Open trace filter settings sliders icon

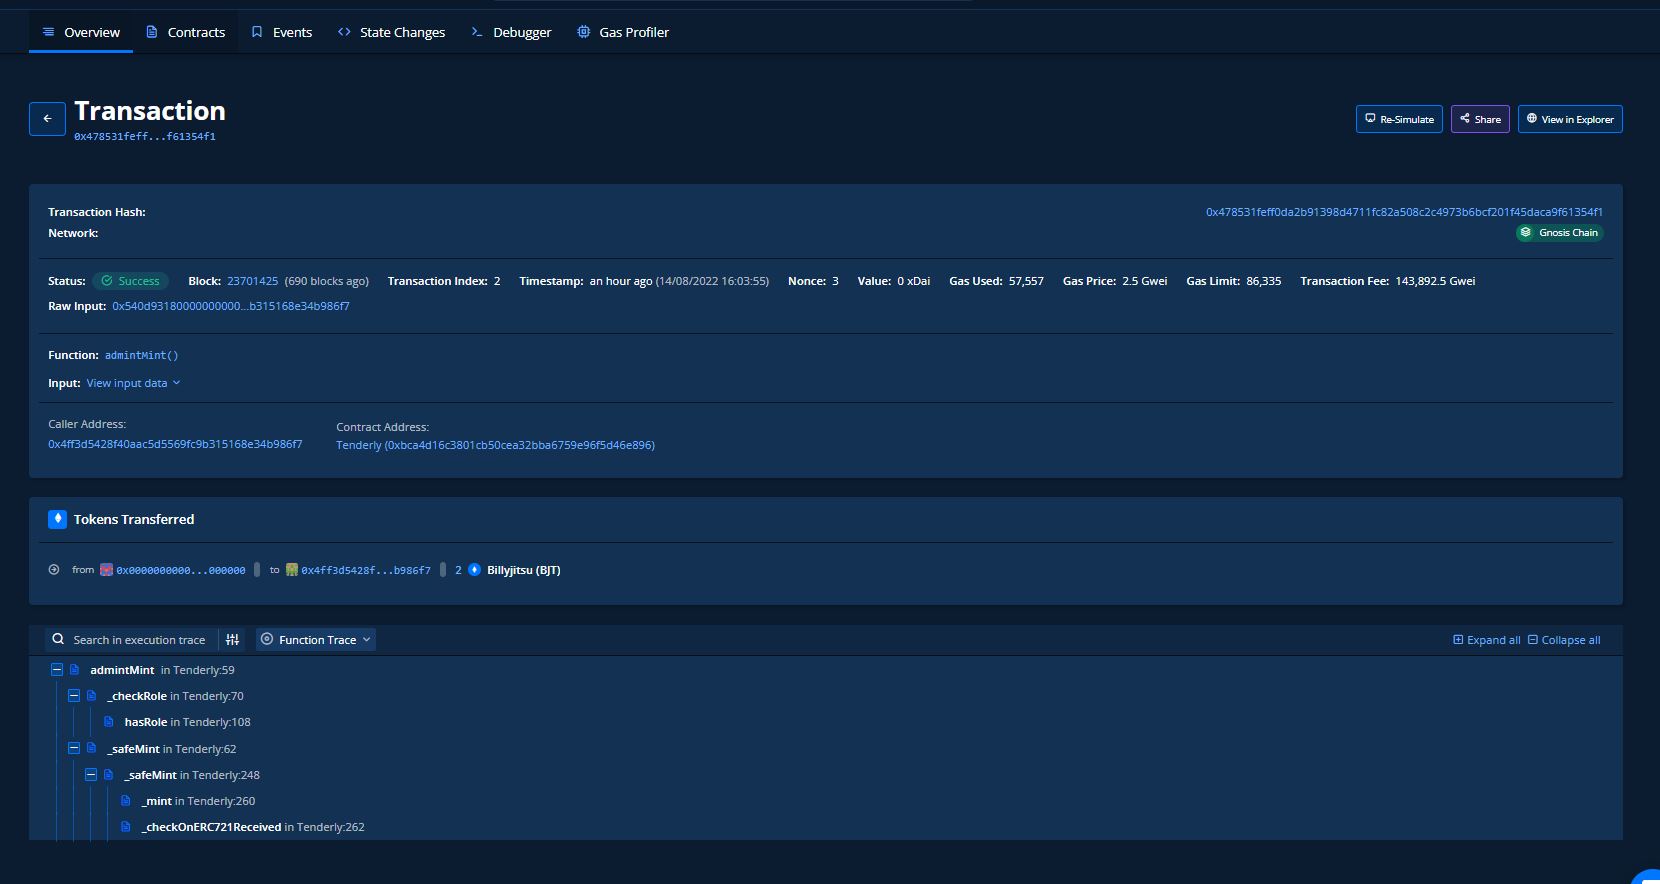[x=232, y=640]
